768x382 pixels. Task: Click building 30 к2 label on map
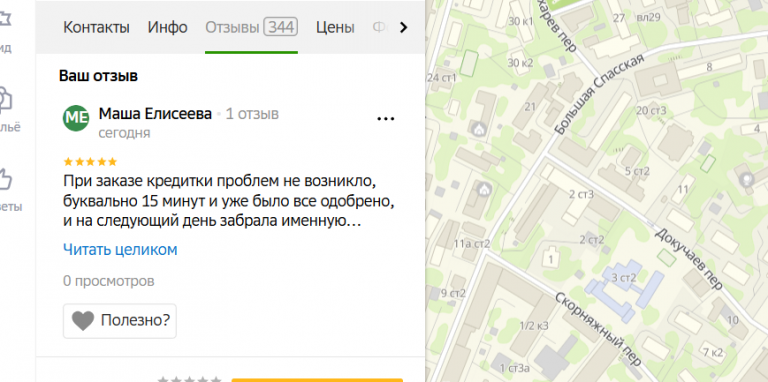pos(520,63)
